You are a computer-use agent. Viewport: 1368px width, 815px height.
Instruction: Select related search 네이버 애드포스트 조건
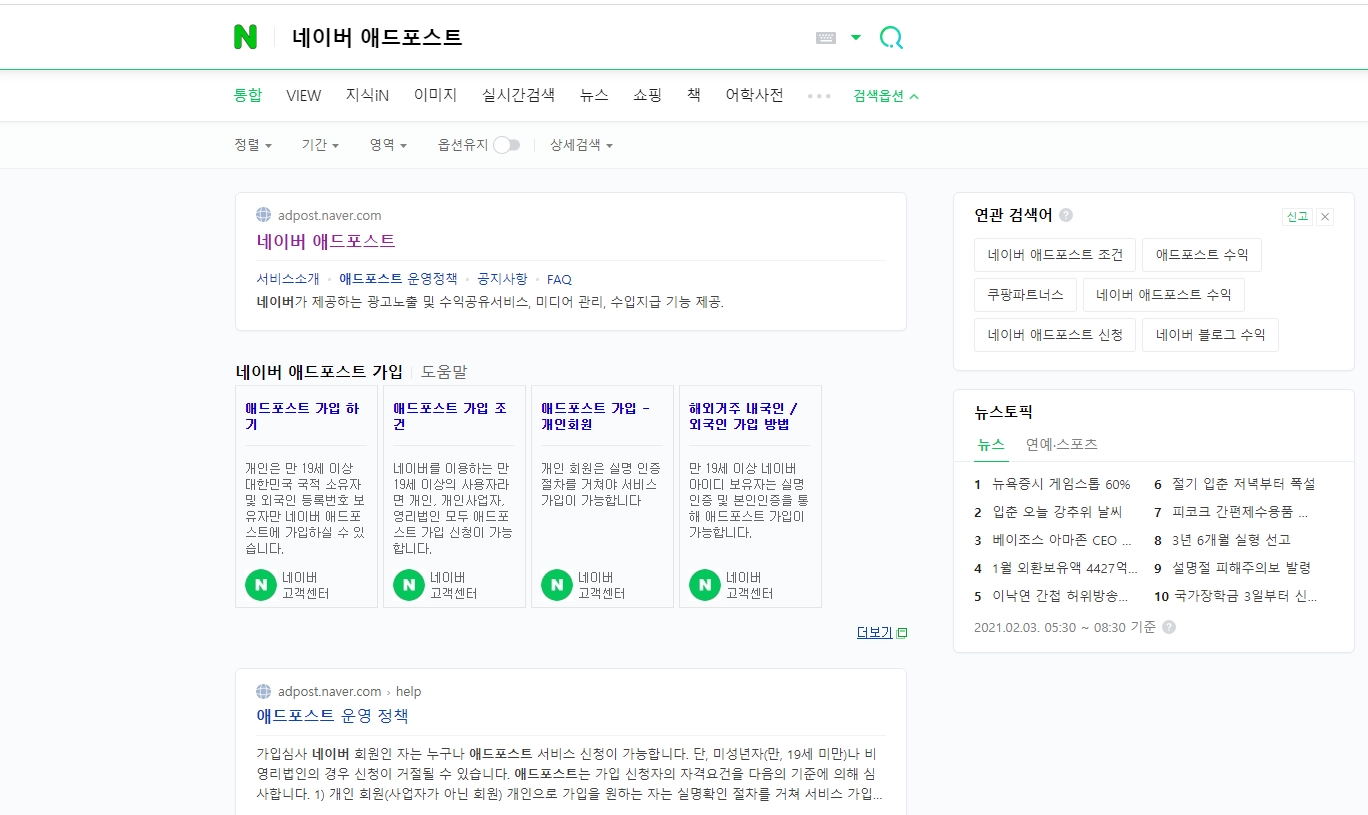tap(1055, 255)
